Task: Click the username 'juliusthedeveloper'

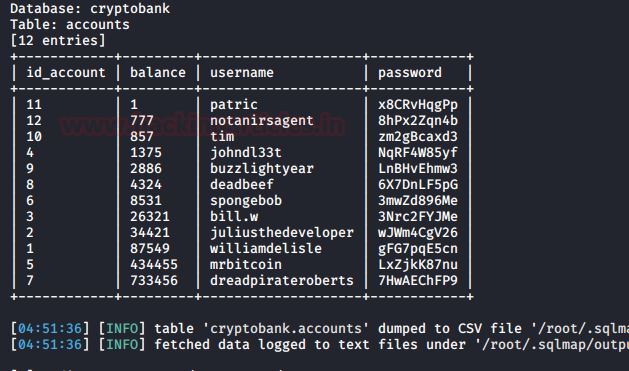Action: pos(282,232)
